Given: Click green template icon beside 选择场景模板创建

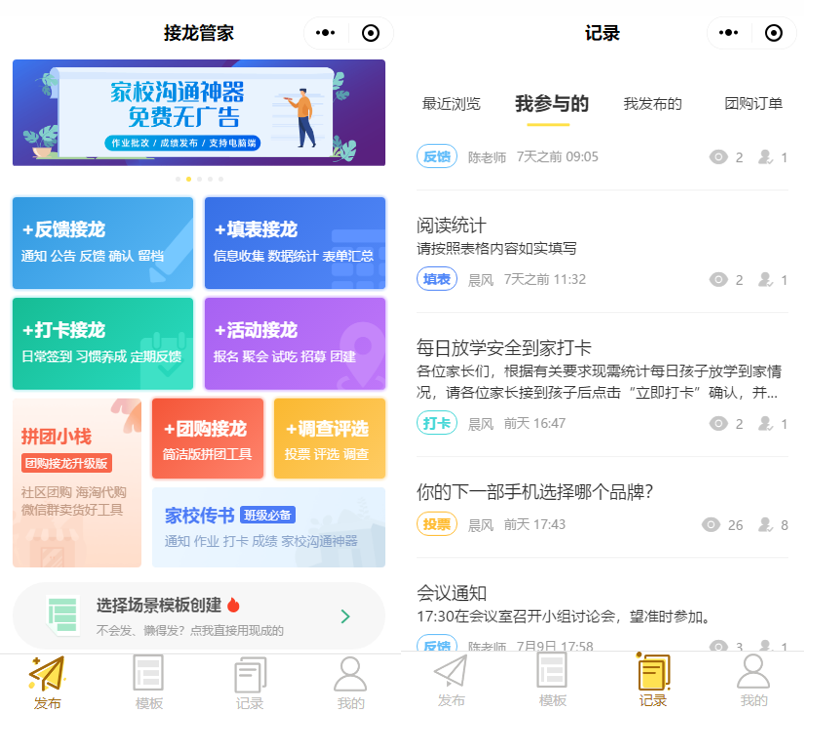Looking at the screenshot, I should pos(63,614).
